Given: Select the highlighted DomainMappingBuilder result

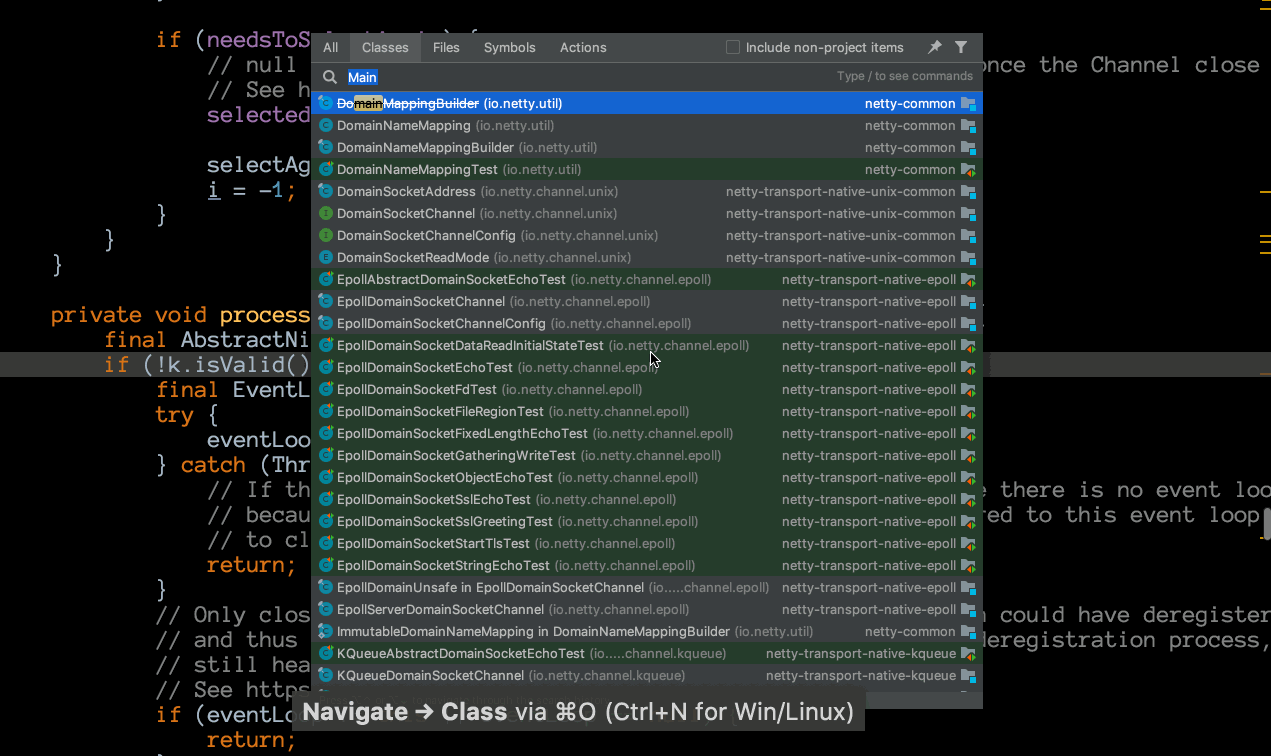Looking at the screenshot, I should [647, 103].
